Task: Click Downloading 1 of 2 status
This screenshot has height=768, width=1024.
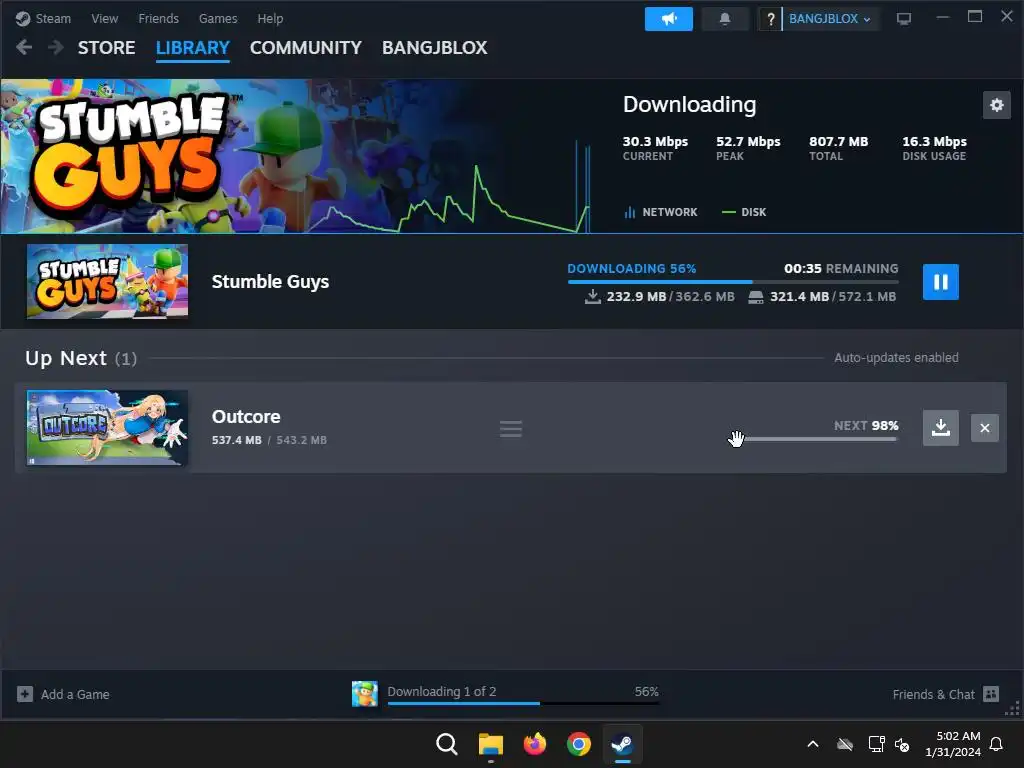Action: coord(441,692)
